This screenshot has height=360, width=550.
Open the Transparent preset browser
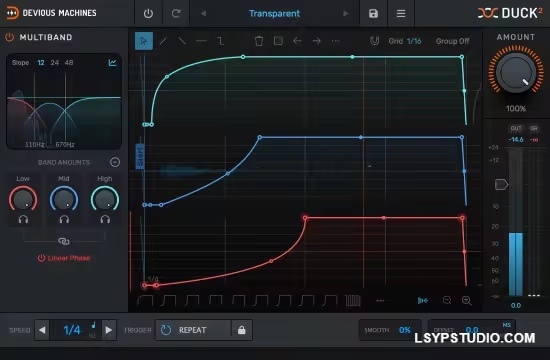click(x=274, y=14)
